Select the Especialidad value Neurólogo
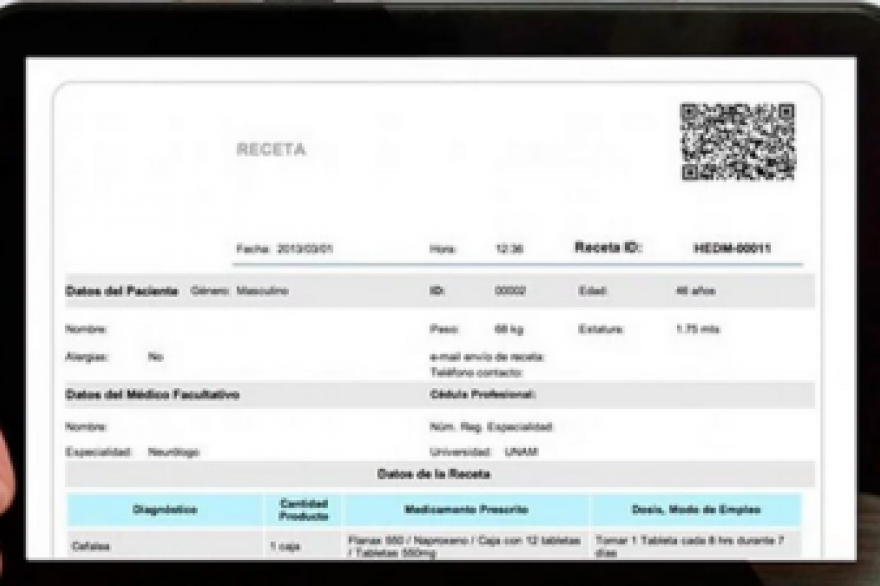Screen dimensions: 880x586 (173, 452)
